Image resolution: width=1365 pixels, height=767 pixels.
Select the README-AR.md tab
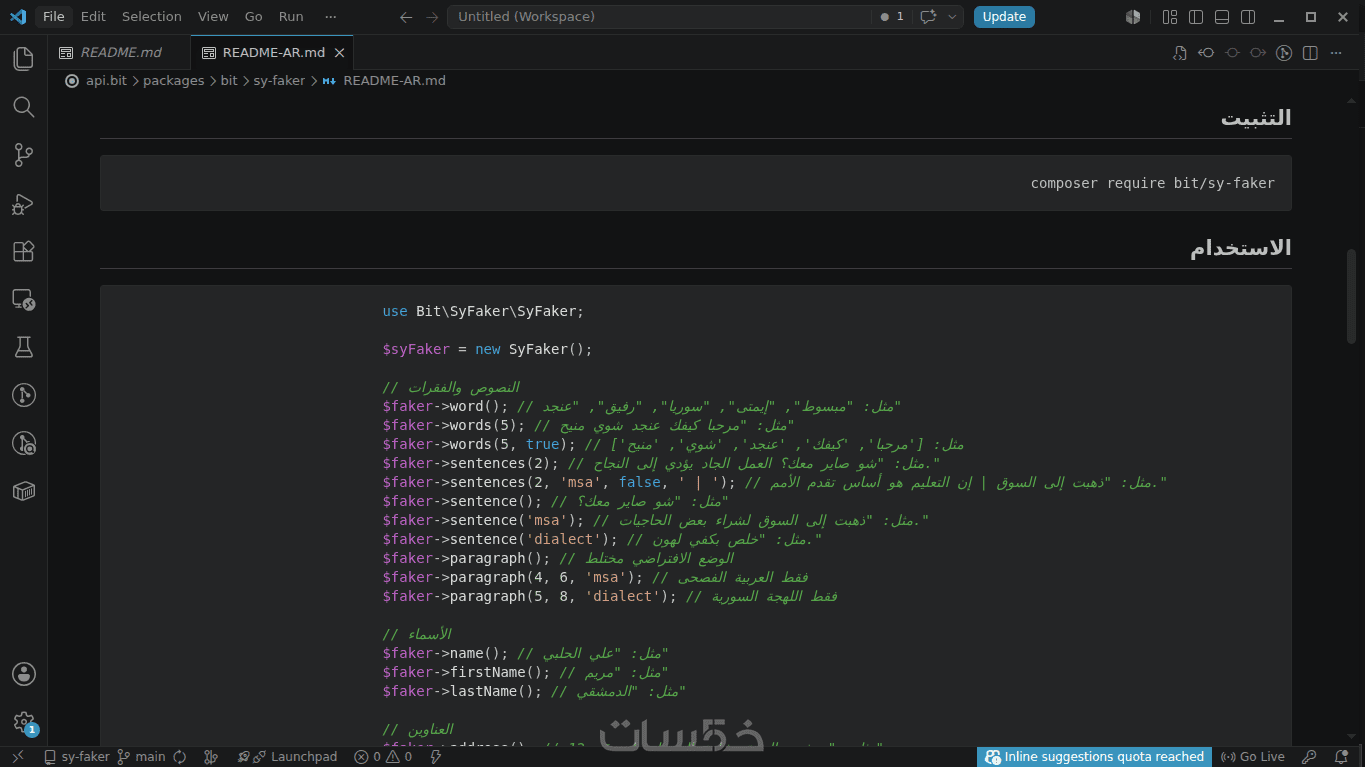point(273,53)
